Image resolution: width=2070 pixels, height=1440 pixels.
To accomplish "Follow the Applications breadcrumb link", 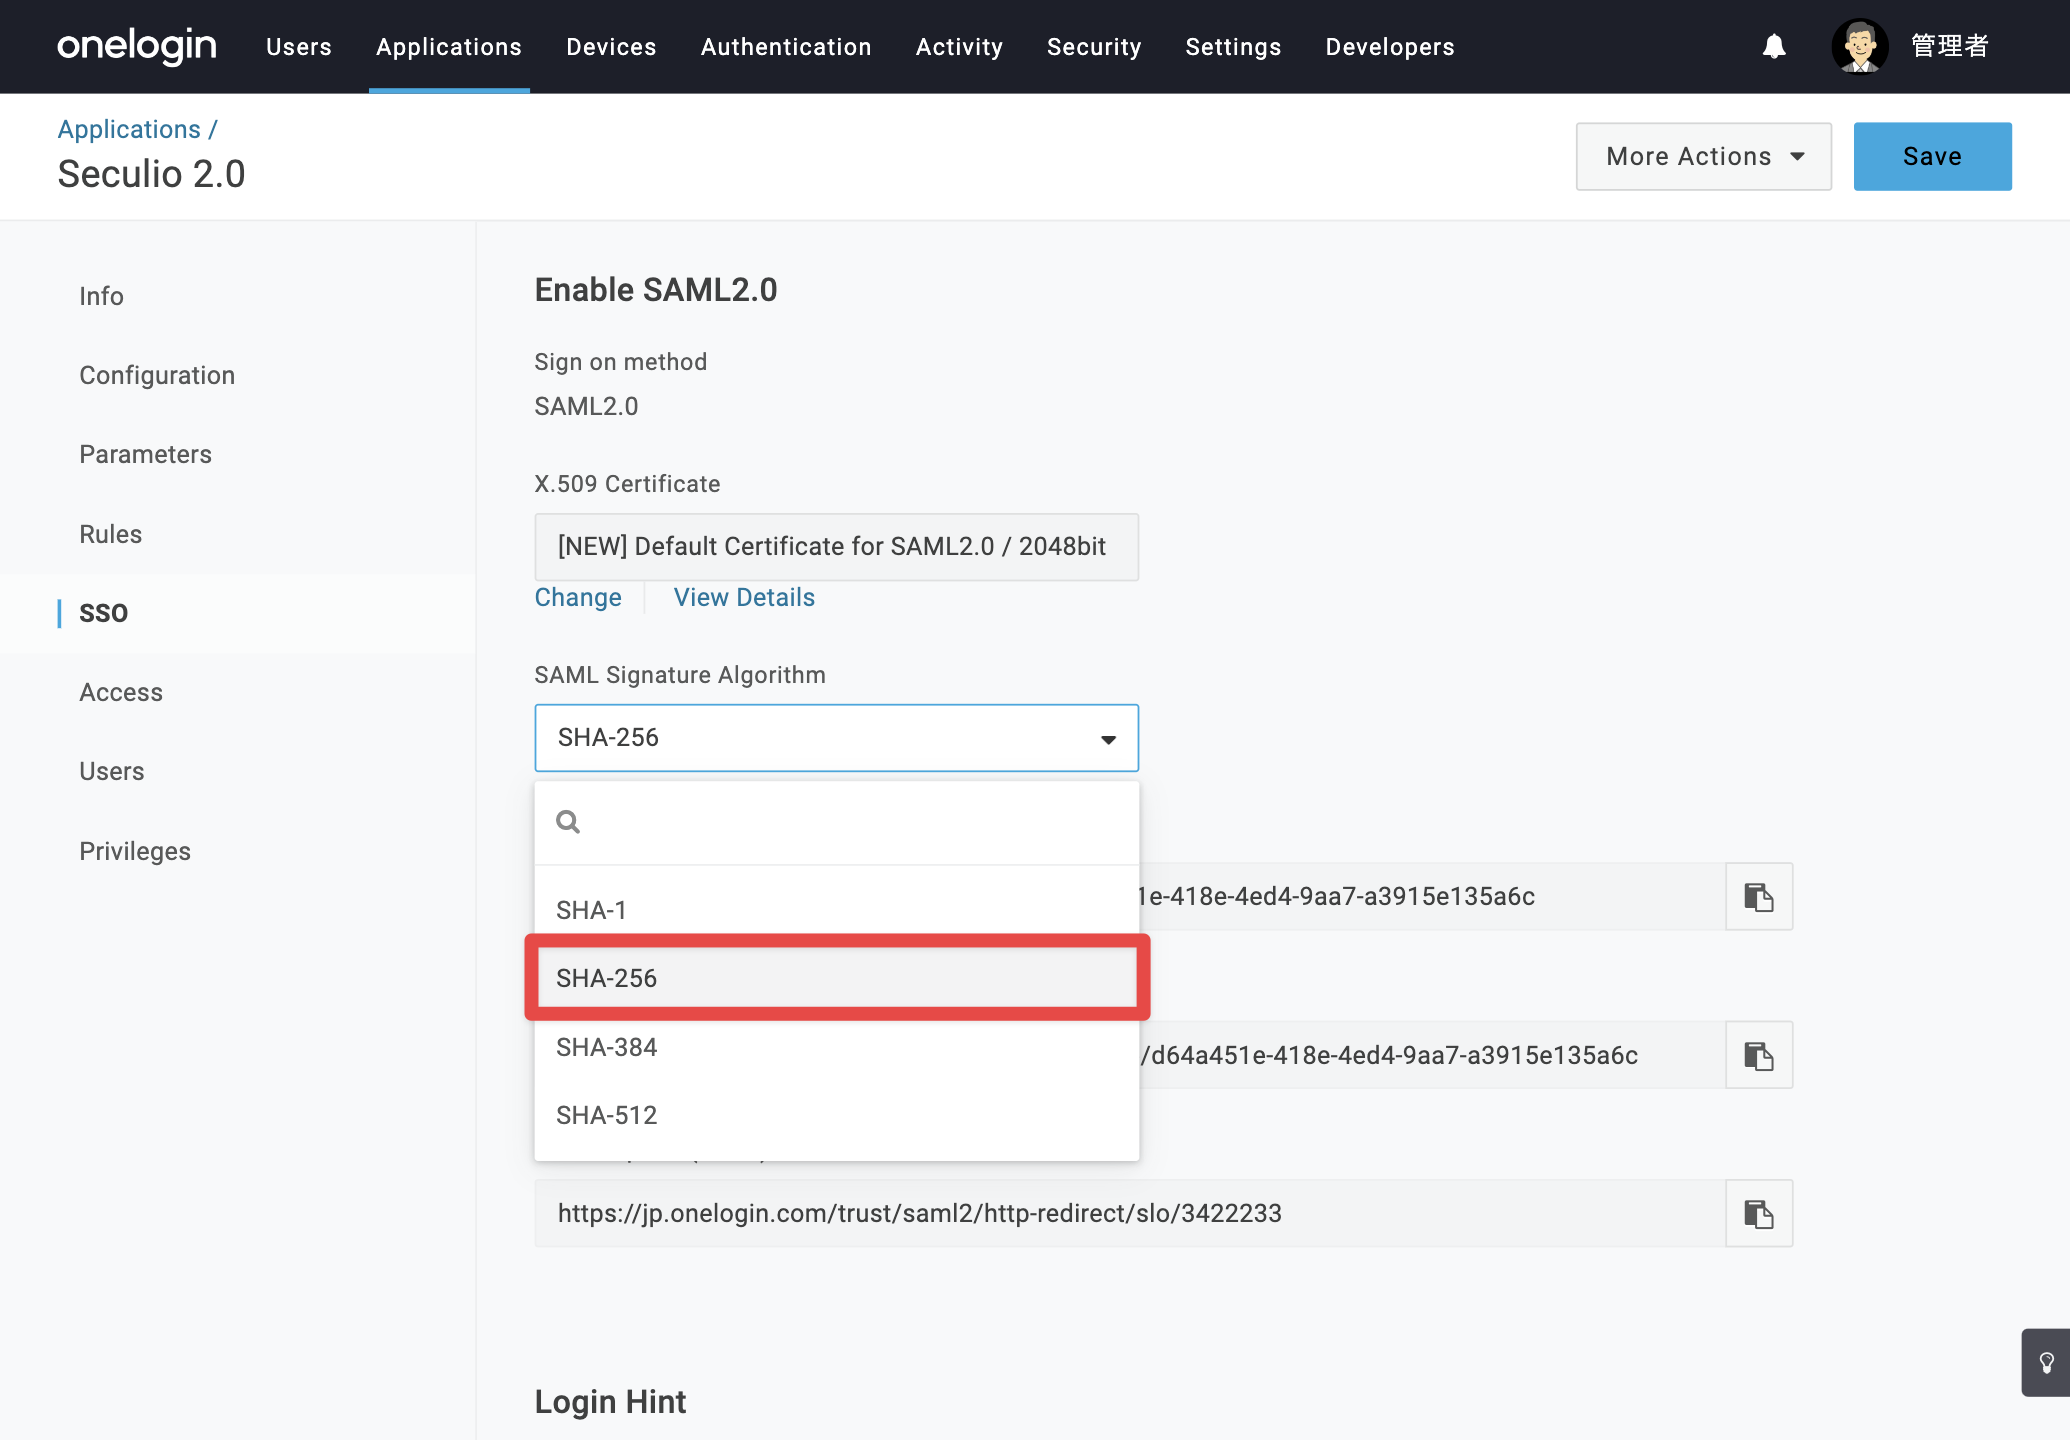I will pyautogui.click(x=129, y=129).
